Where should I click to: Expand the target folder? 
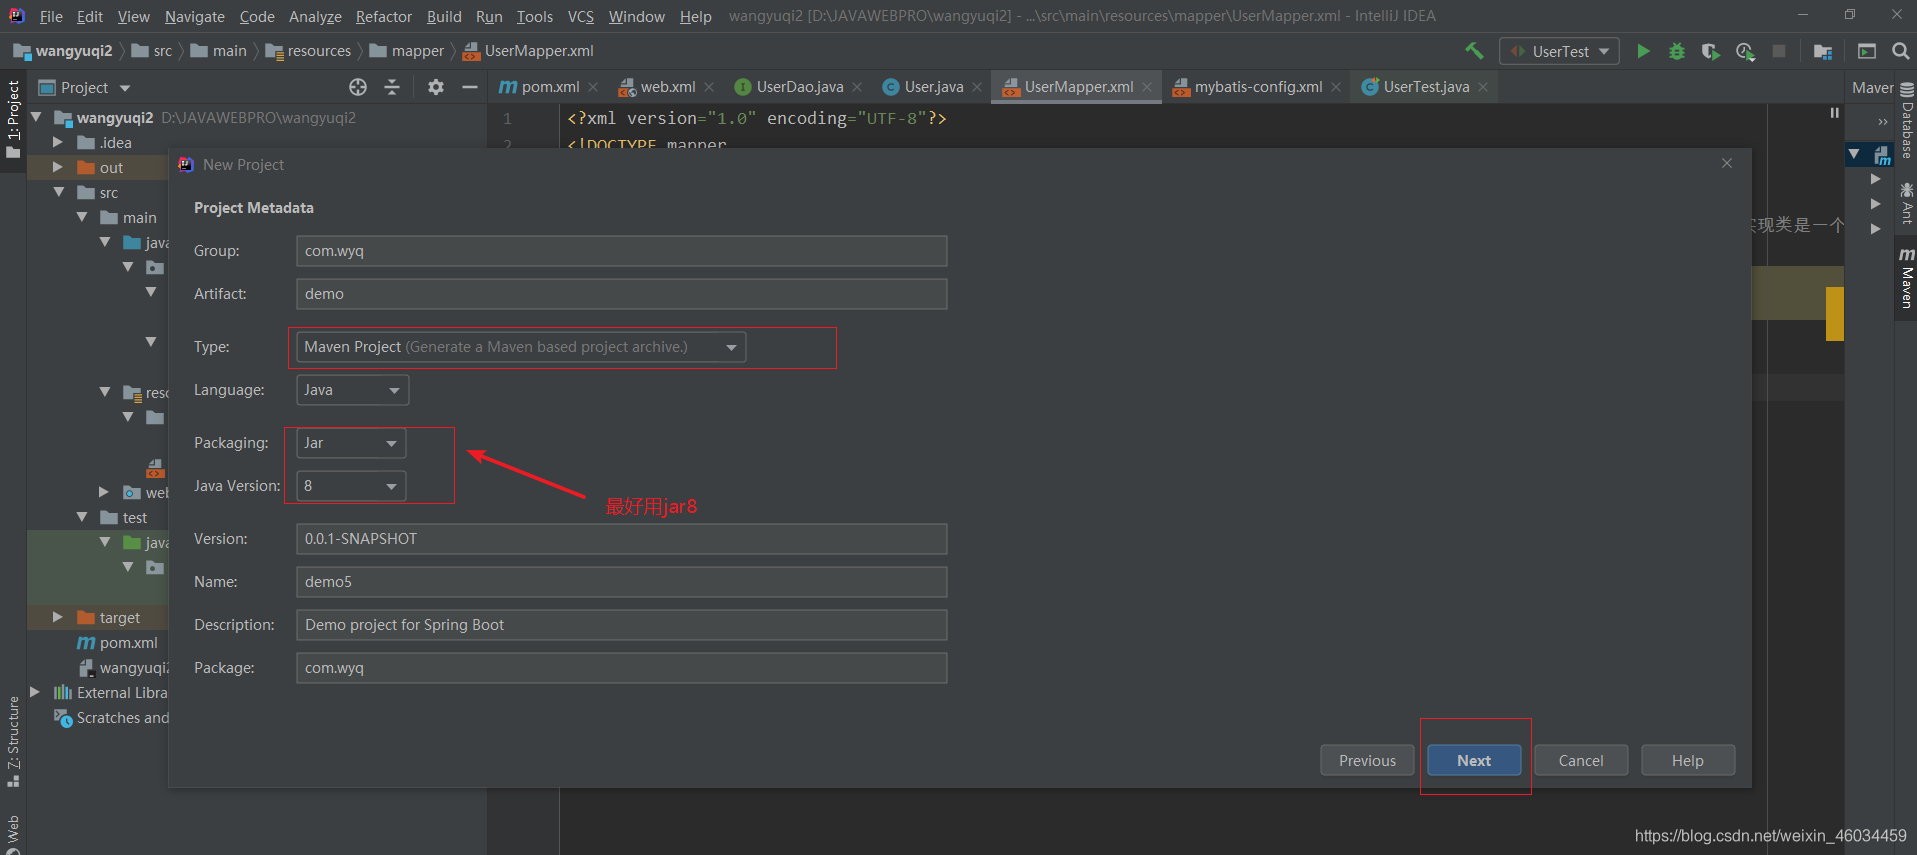tap(58, 617)
